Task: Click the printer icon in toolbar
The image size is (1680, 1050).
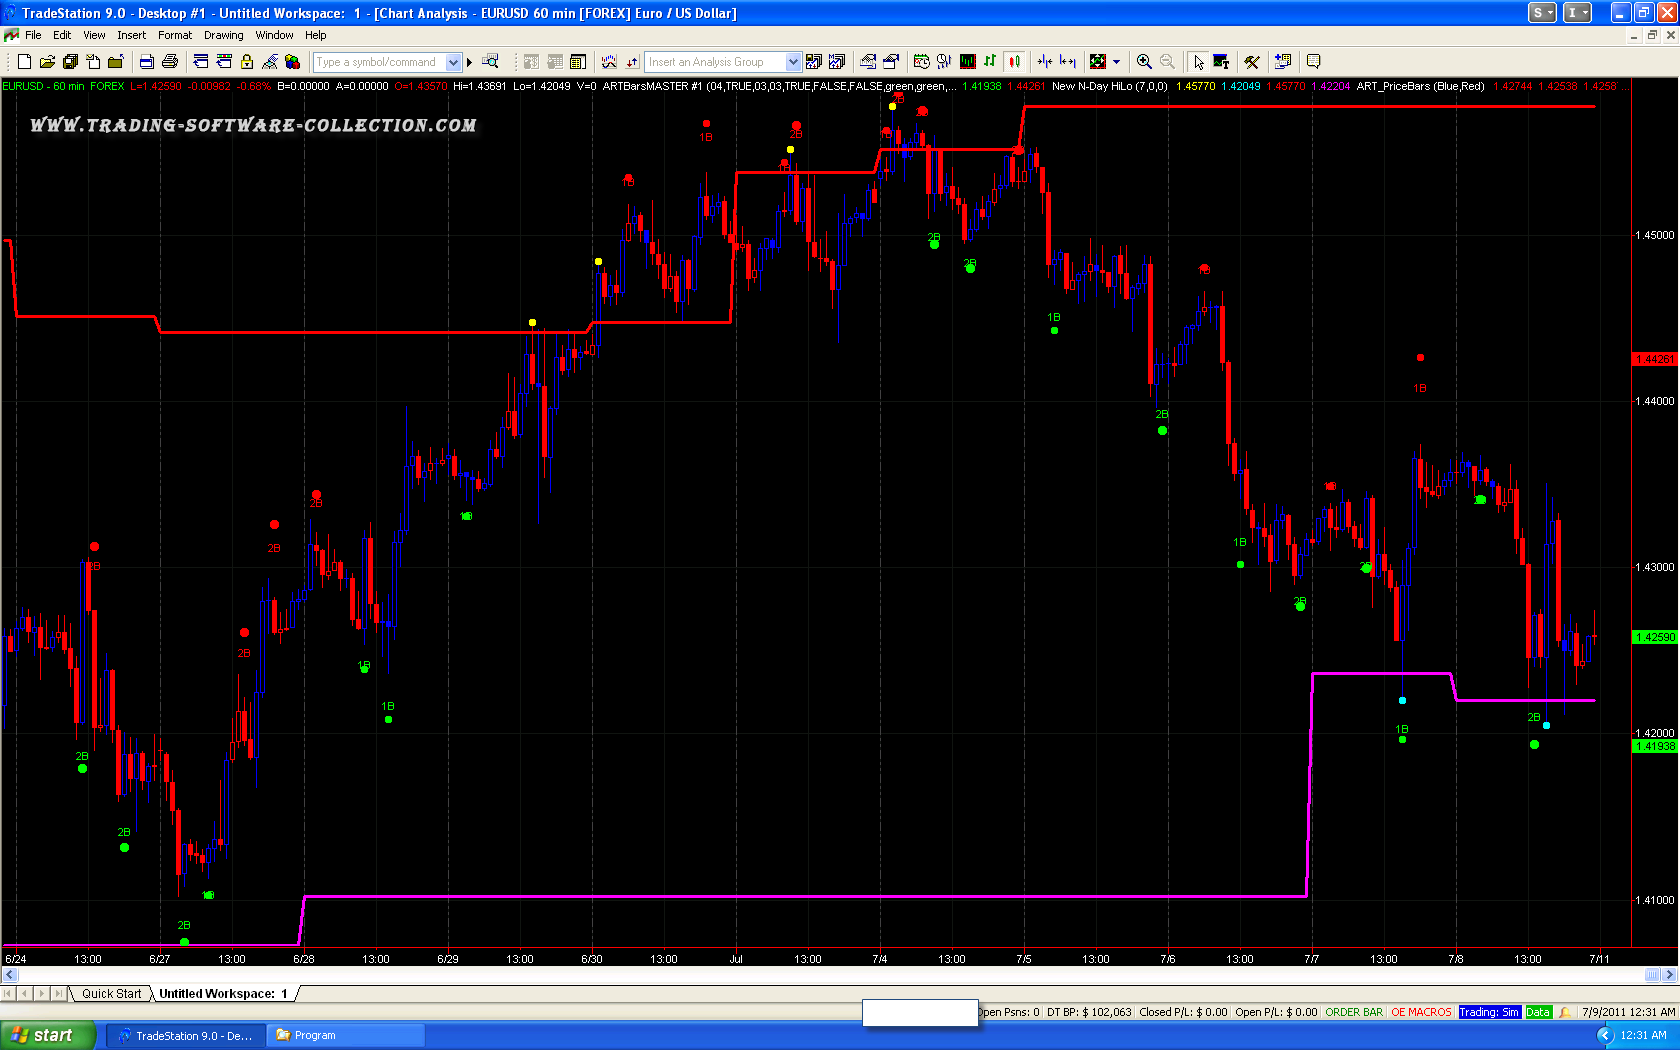Action: 169,62
